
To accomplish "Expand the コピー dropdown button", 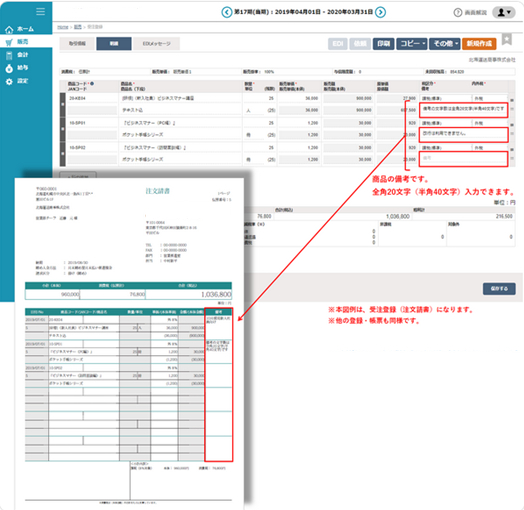I will click(412, 44).
